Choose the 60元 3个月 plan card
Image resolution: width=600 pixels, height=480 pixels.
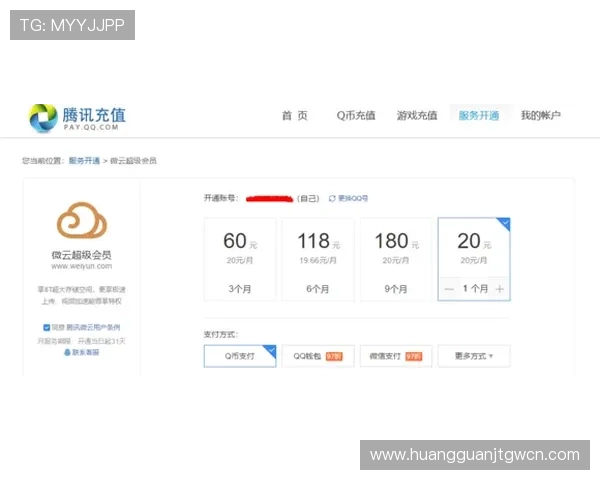(240, 260)
